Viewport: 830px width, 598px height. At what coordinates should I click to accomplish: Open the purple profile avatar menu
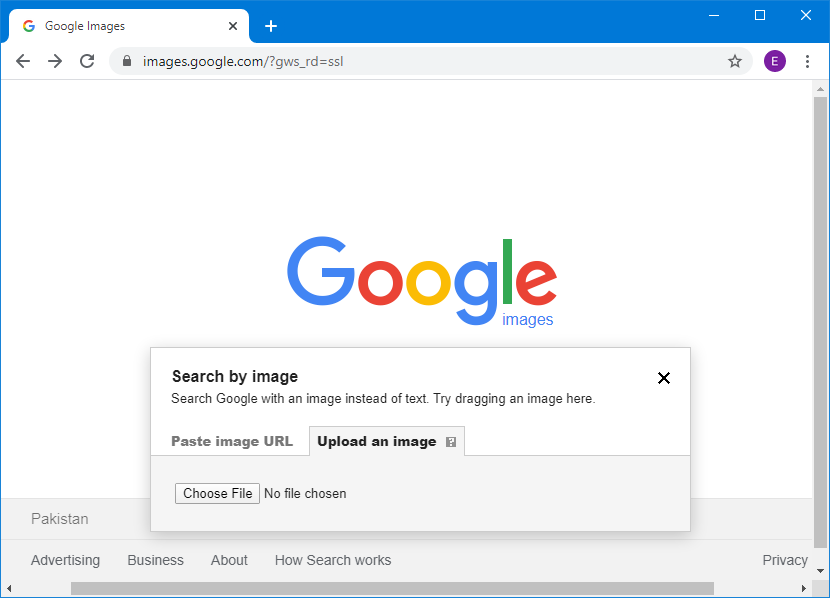pos(774,61)
